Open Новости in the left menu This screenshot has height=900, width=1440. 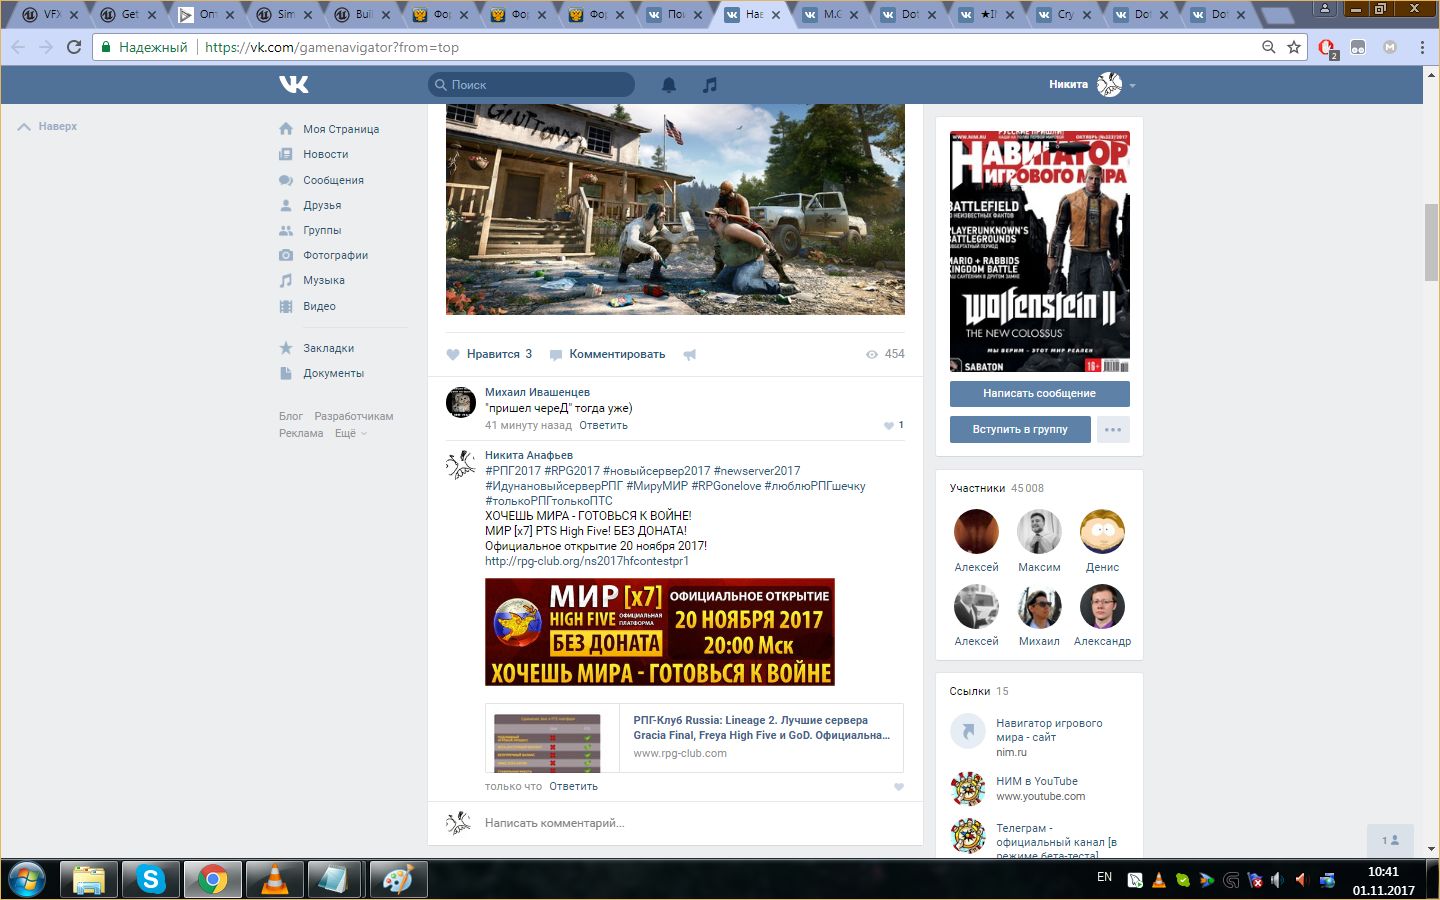[325, 154]
